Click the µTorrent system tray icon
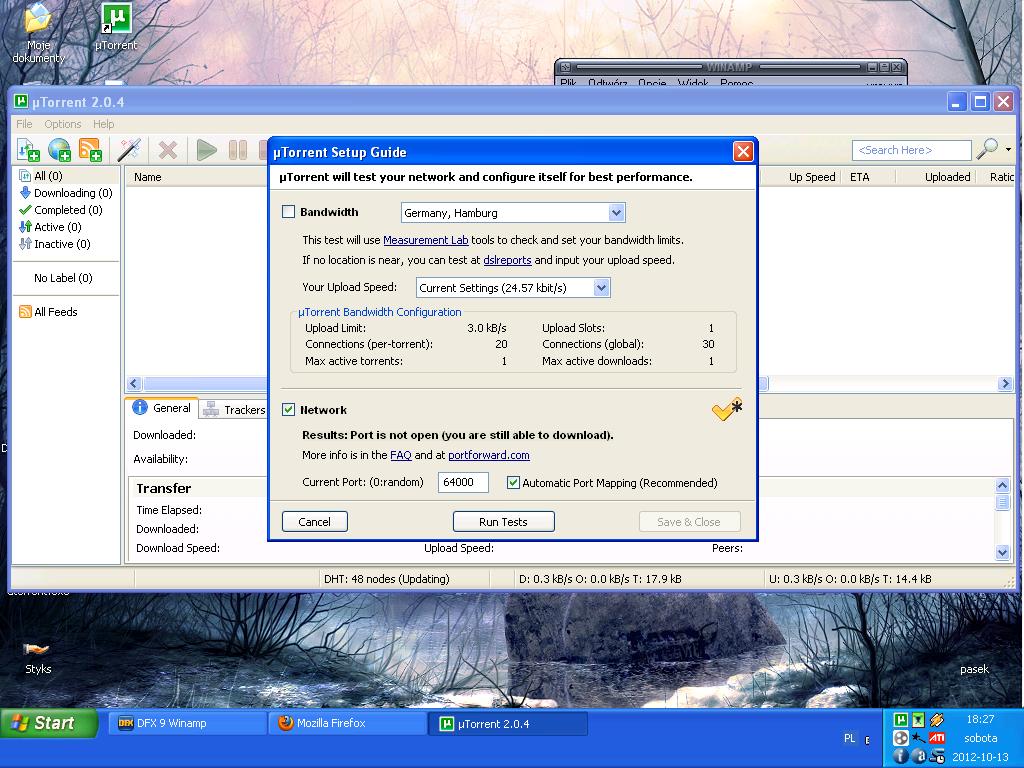 click(x=901, y=720)
